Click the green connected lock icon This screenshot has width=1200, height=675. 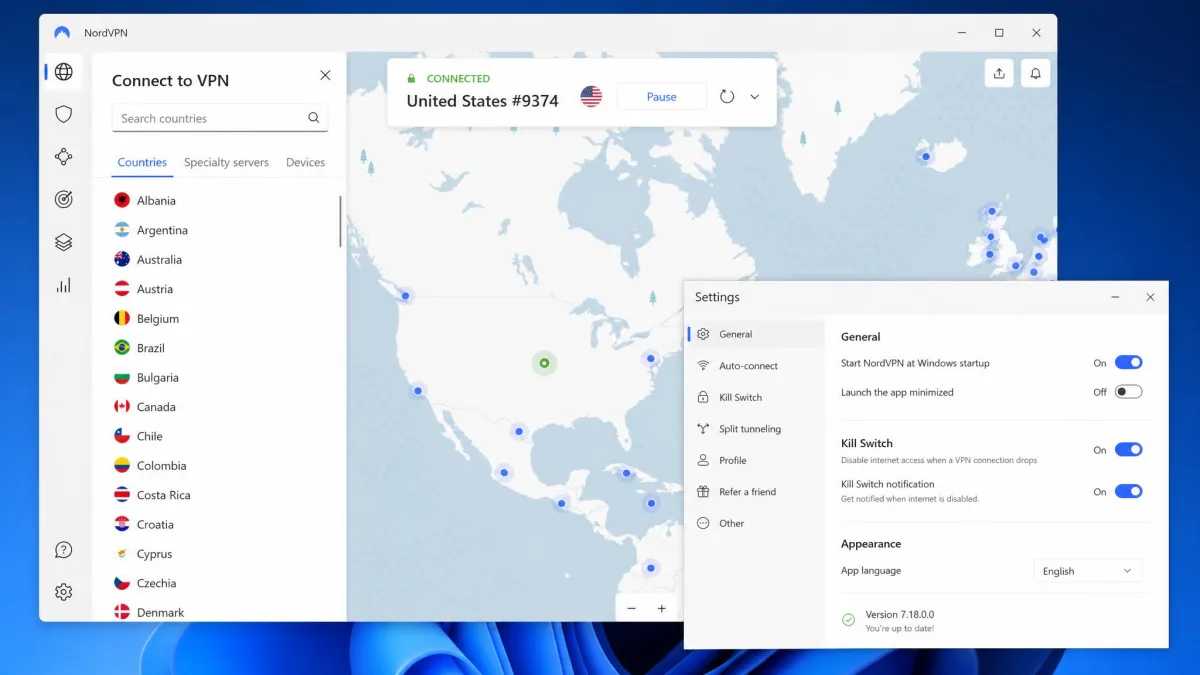coord(411,78)
